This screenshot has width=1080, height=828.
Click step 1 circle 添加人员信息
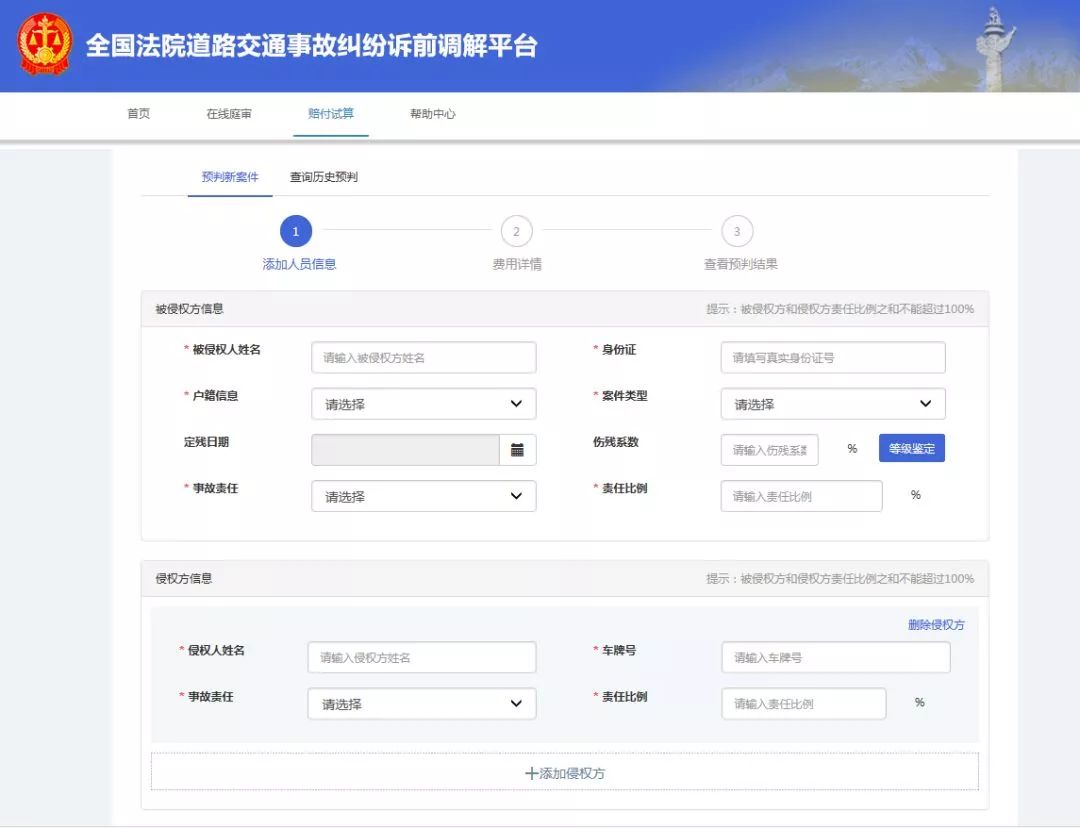[296, 232]
